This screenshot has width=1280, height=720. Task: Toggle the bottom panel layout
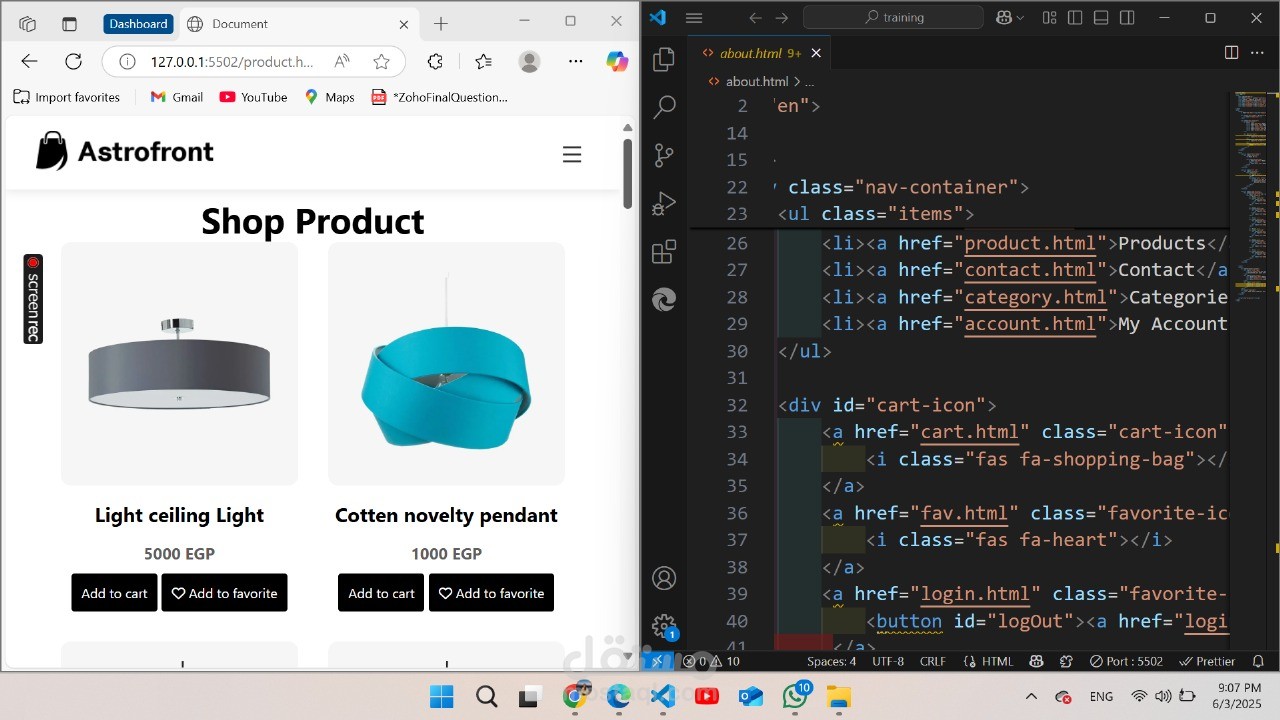click(1101, 18)
